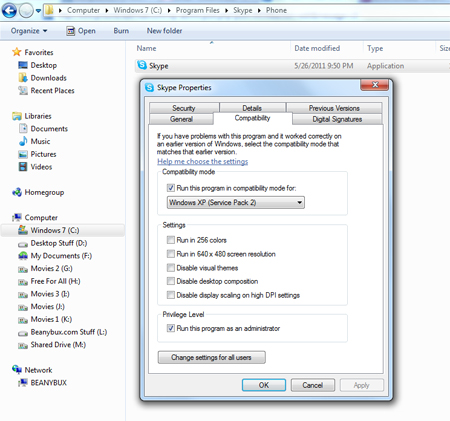
Task: Check Disable display scaling on high DPI
Action: click(171, 295)
